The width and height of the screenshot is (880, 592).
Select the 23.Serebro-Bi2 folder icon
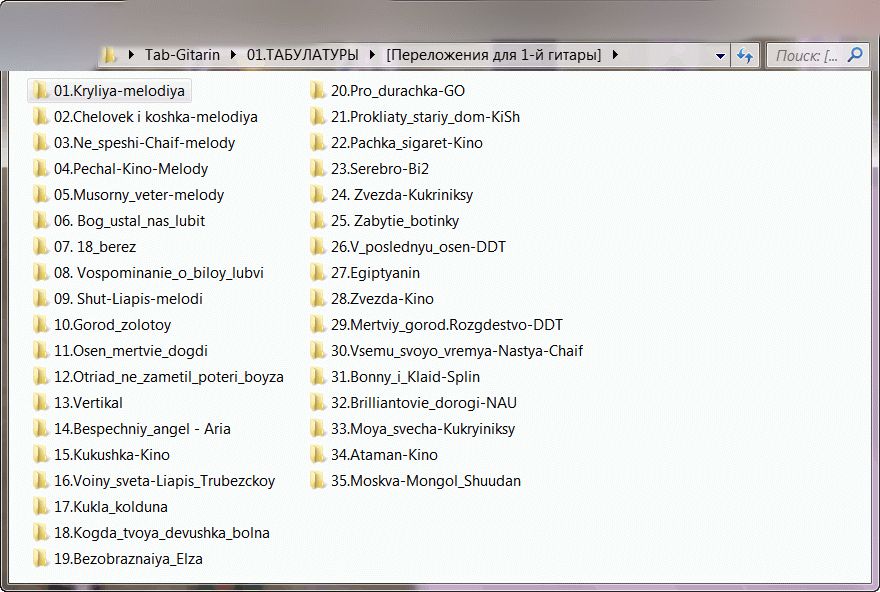pos(318,169)
